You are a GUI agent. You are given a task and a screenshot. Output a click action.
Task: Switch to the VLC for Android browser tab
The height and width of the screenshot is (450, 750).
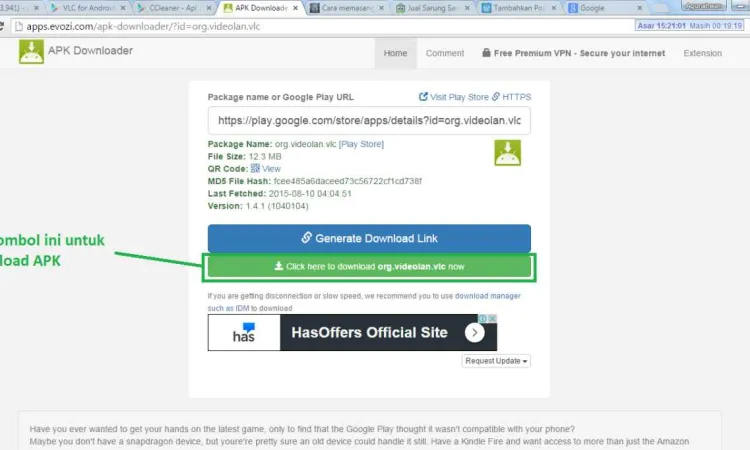(89, 8)
